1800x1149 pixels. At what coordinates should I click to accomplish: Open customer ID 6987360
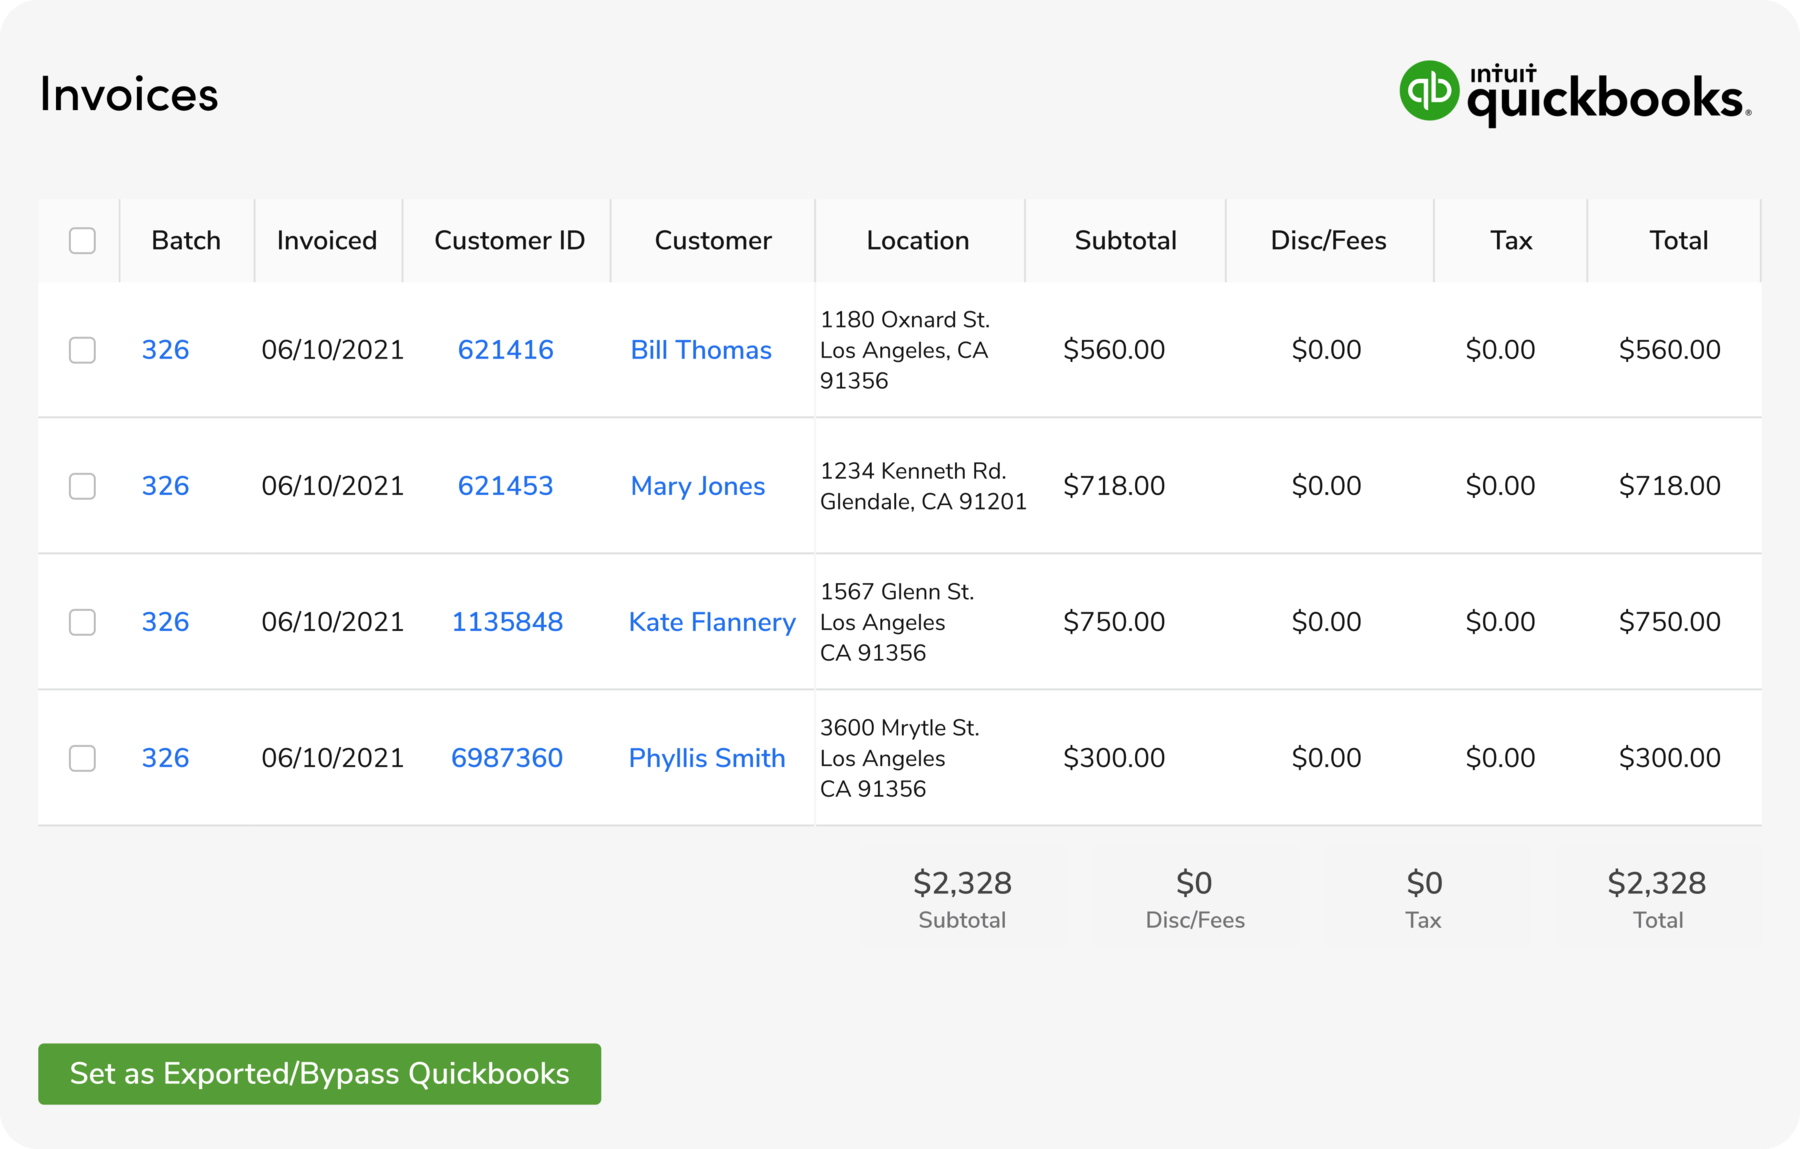pos(507,758)
